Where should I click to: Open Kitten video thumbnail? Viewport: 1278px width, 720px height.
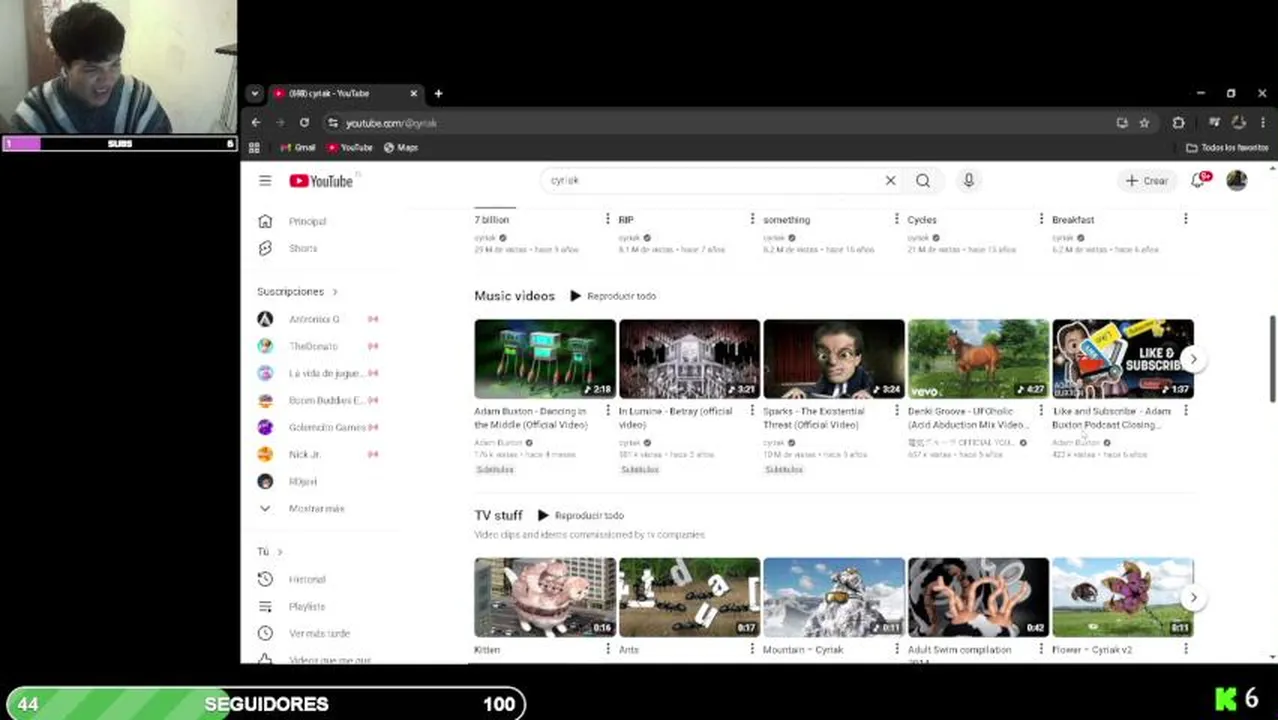pyautogui.click(x=545, y=597)
